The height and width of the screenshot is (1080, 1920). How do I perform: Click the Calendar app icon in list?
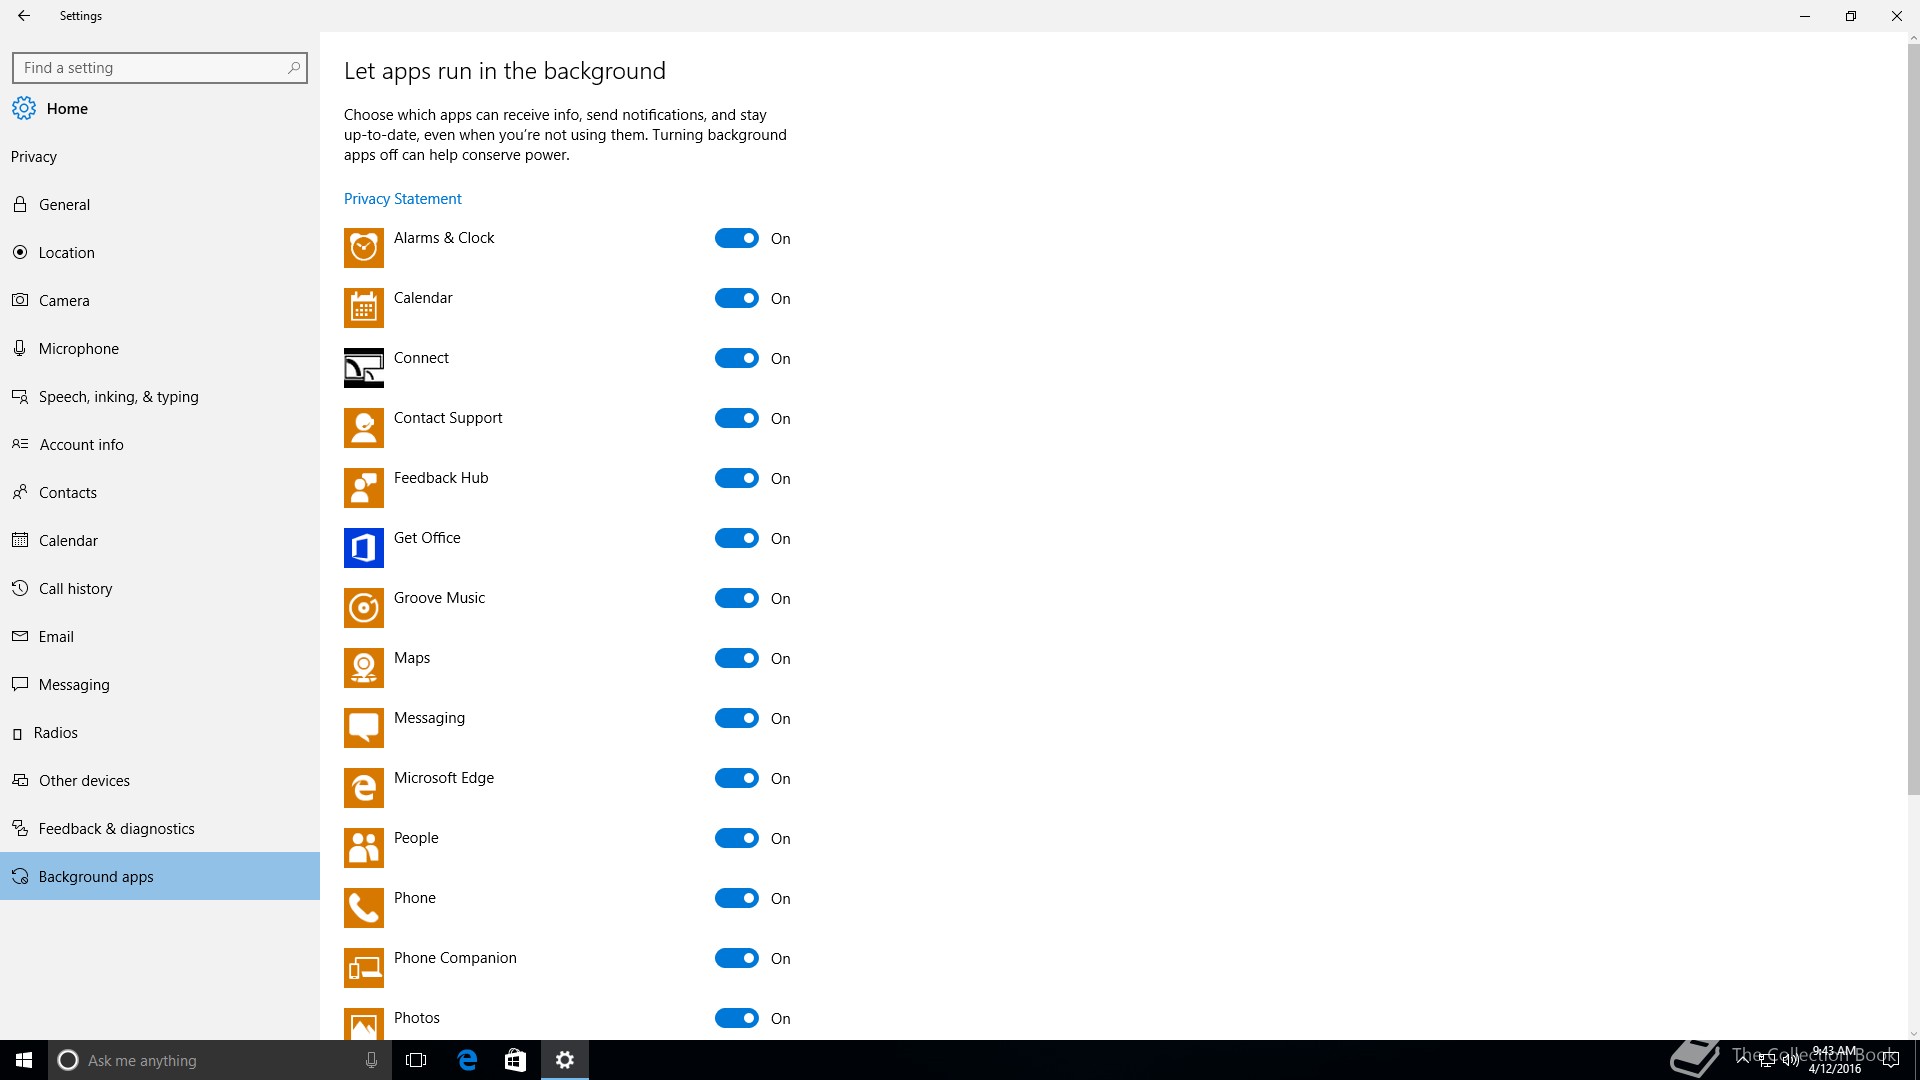click(364, 308)
